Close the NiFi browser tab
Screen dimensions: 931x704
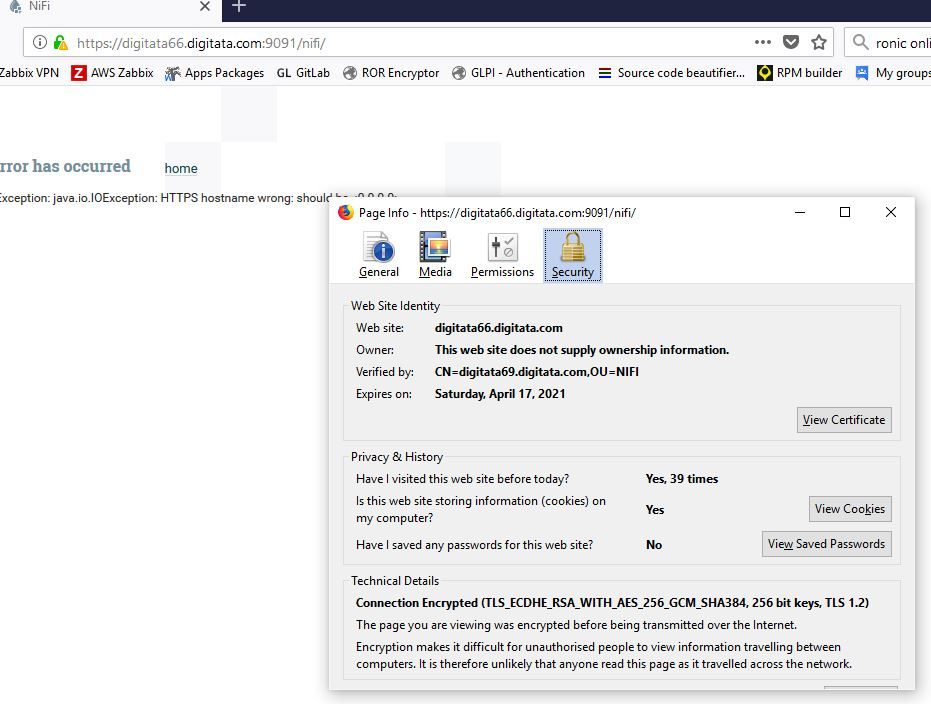coord(205,7)
